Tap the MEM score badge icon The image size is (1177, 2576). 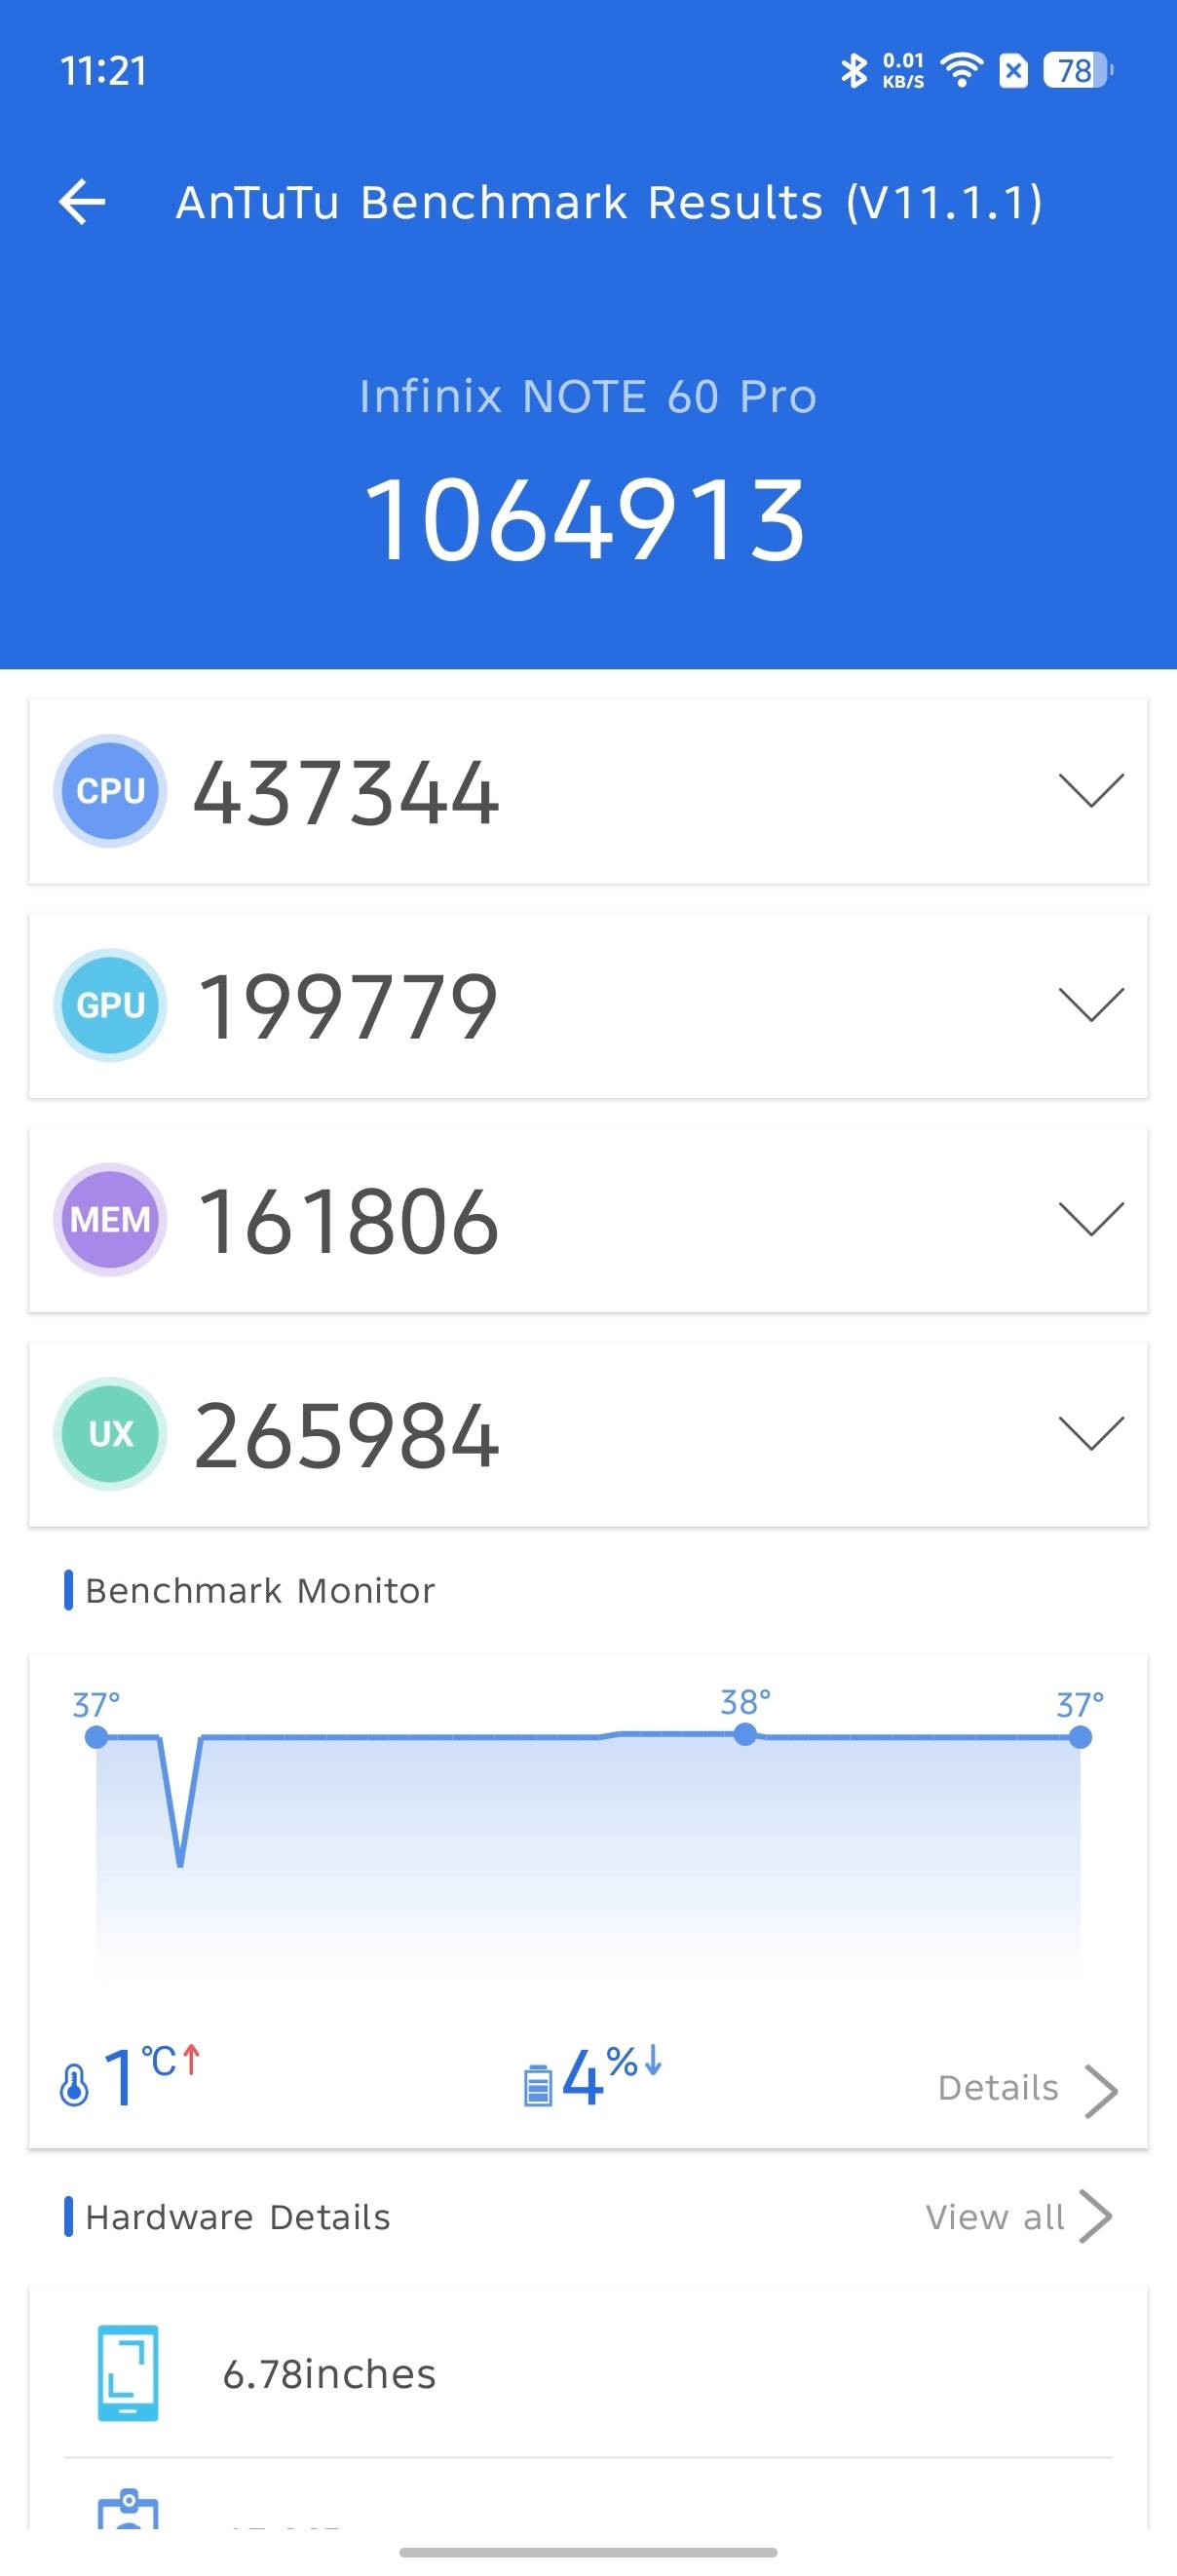pos(110,1219)
